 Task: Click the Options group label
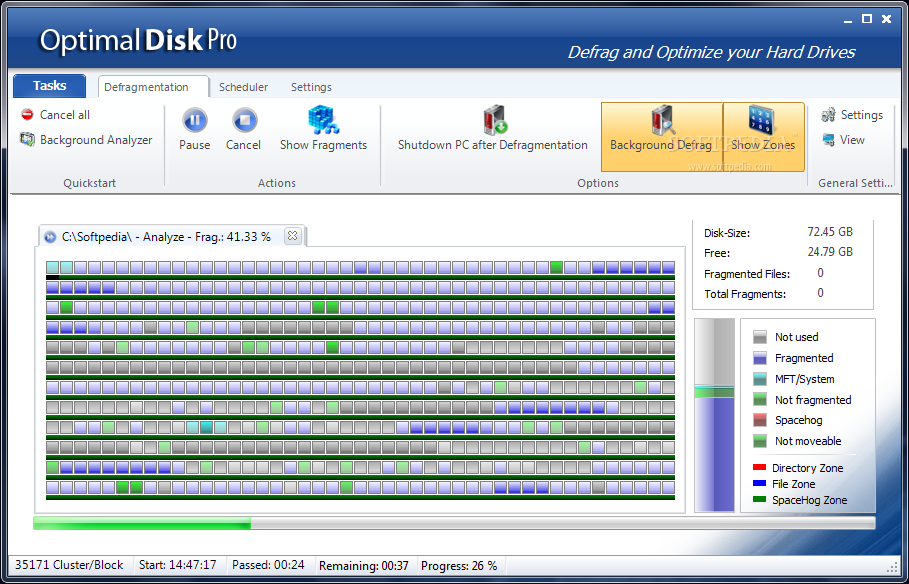pos(598,183)
